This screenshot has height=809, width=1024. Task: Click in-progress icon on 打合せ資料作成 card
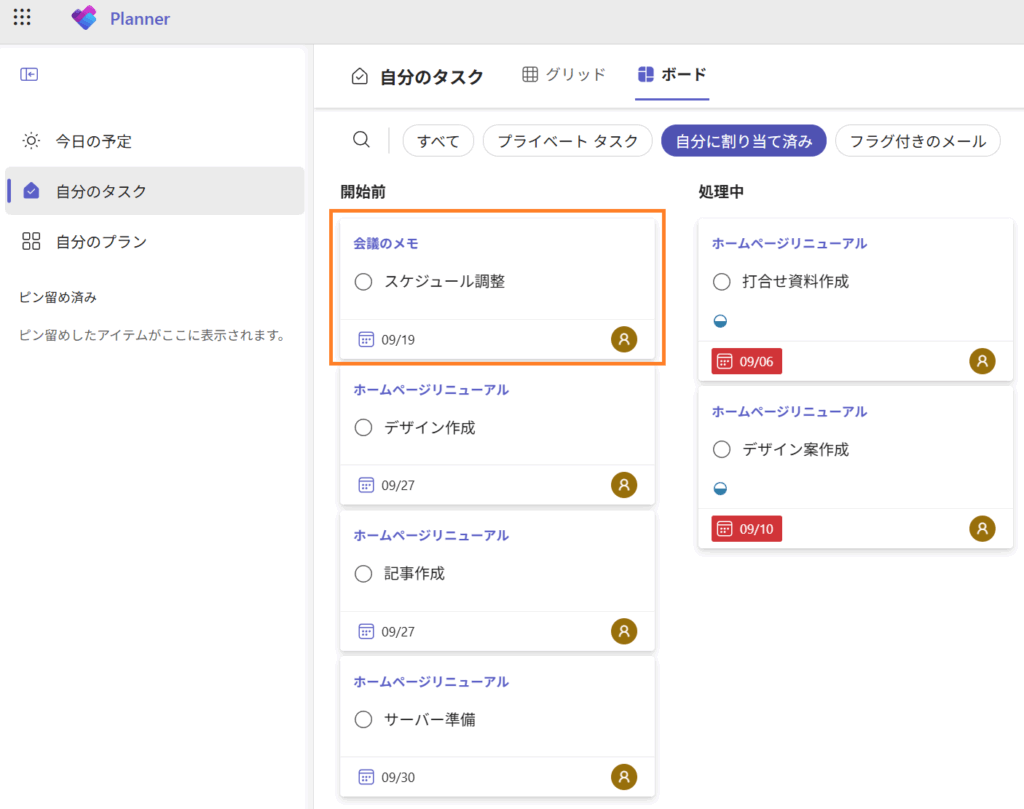point(720,321)
